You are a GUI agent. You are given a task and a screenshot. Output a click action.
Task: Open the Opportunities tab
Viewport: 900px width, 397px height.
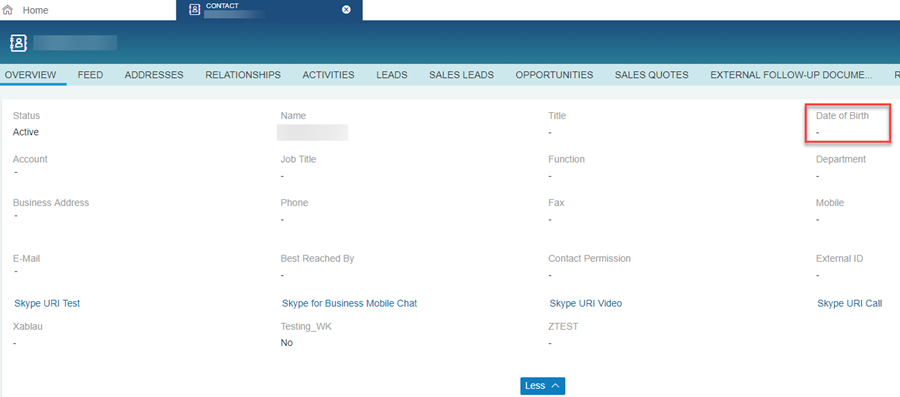click(x=554, y=75)
